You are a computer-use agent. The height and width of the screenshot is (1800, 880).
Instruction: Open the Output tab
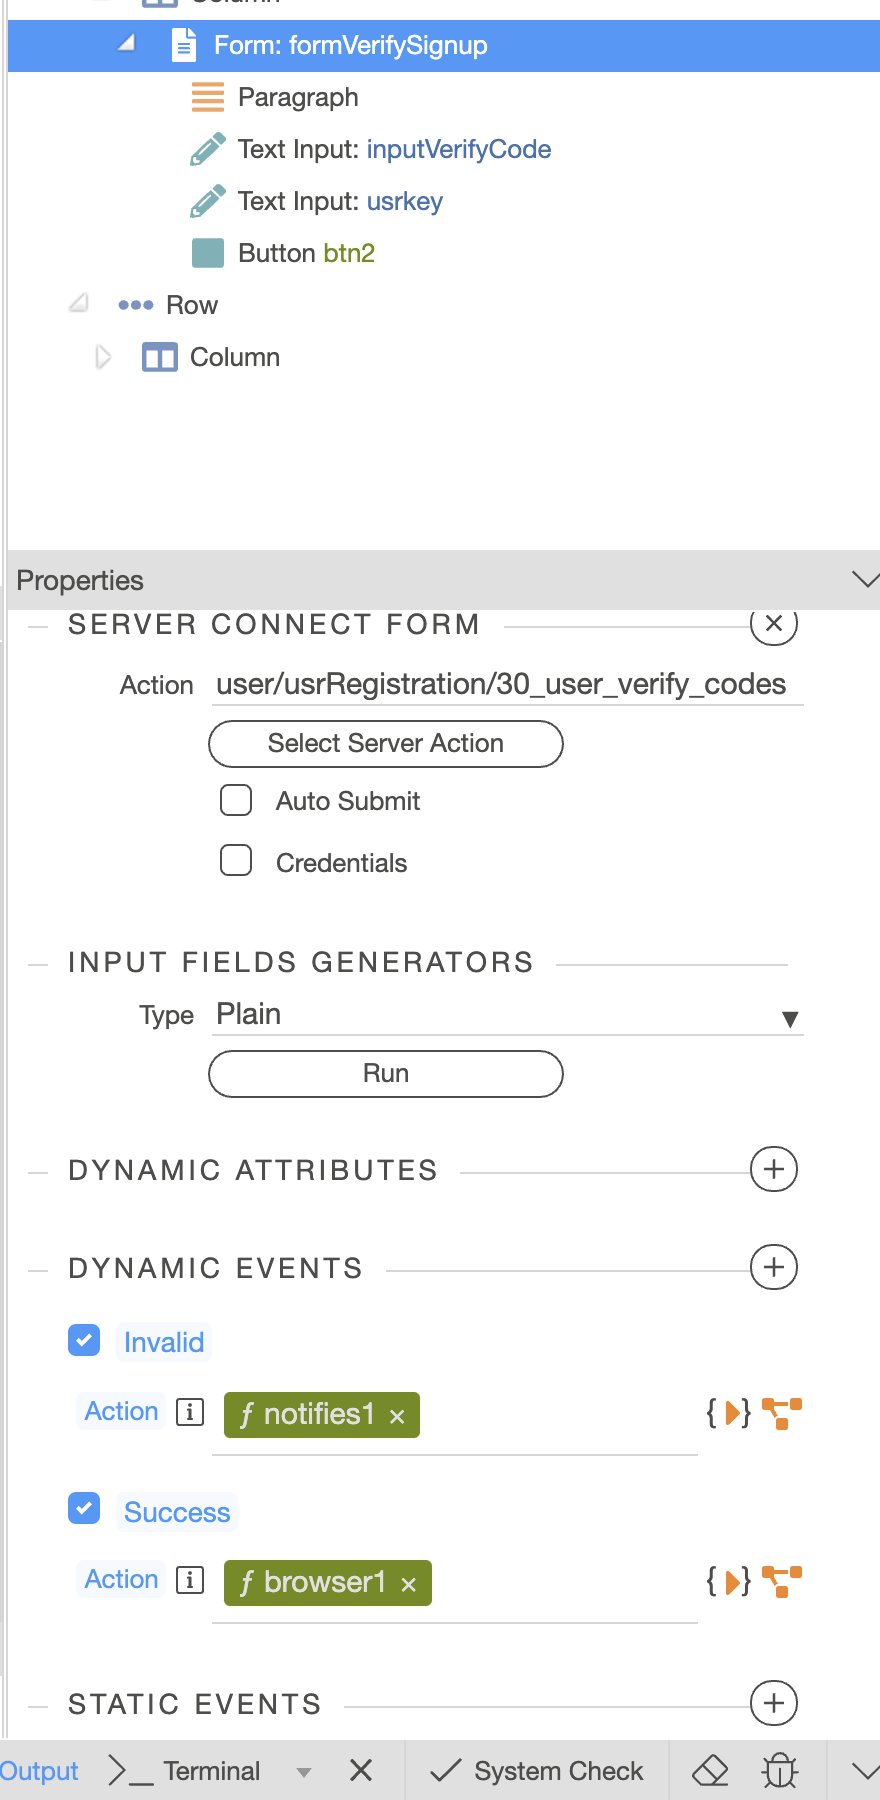pos(38,1771)
